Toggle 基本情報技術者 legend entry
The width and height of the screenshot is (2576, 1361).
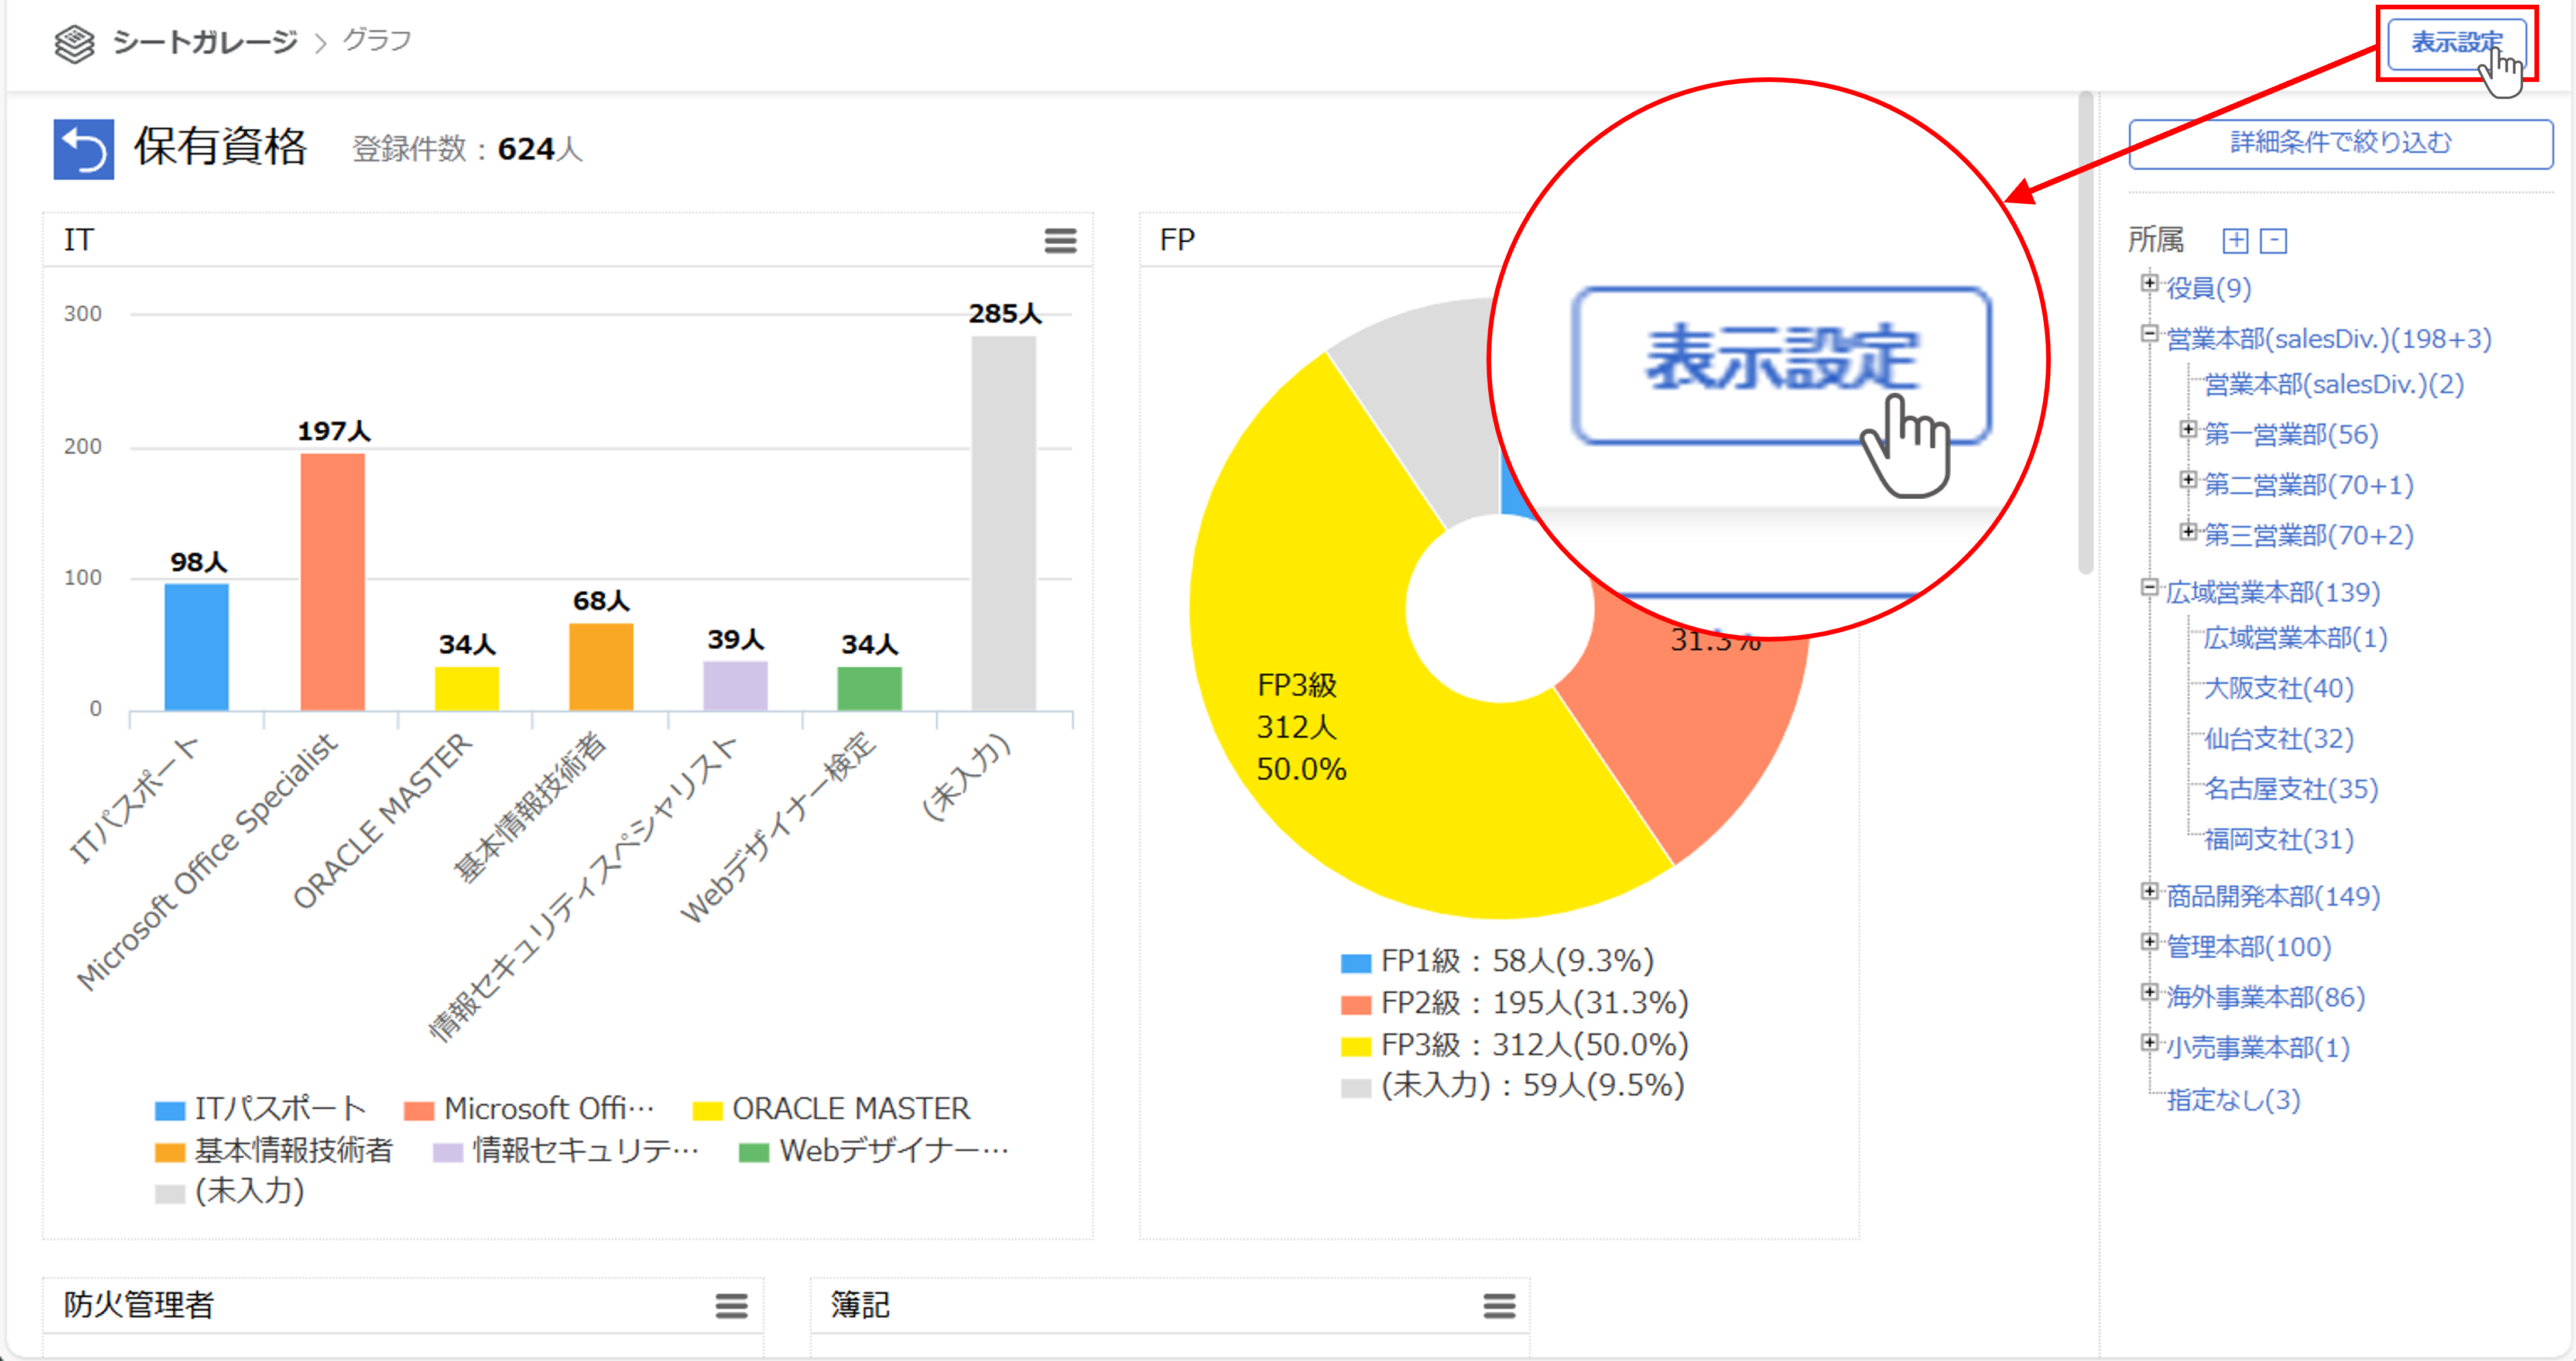pyautogui.click(x=274, y=1150)
